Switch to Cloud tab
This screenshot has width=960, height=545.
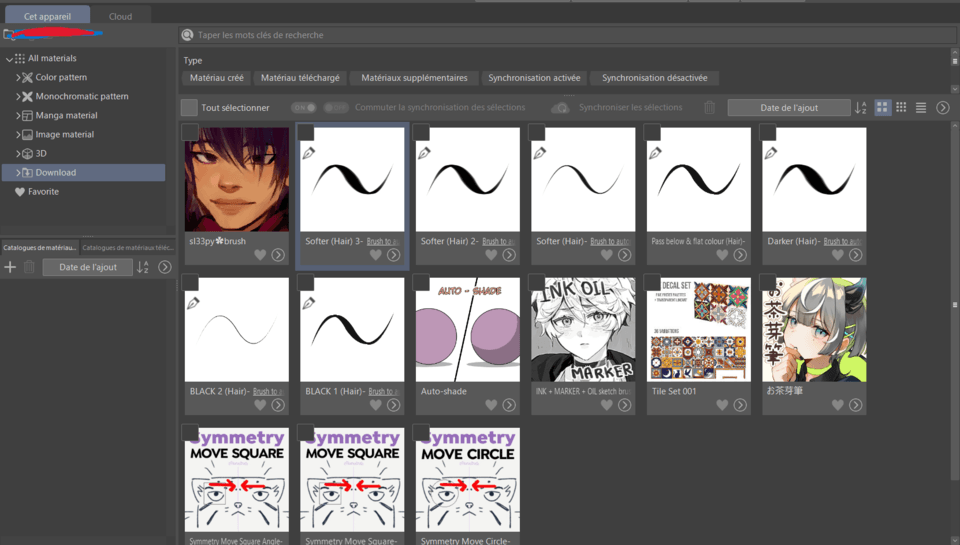point(120,17)
